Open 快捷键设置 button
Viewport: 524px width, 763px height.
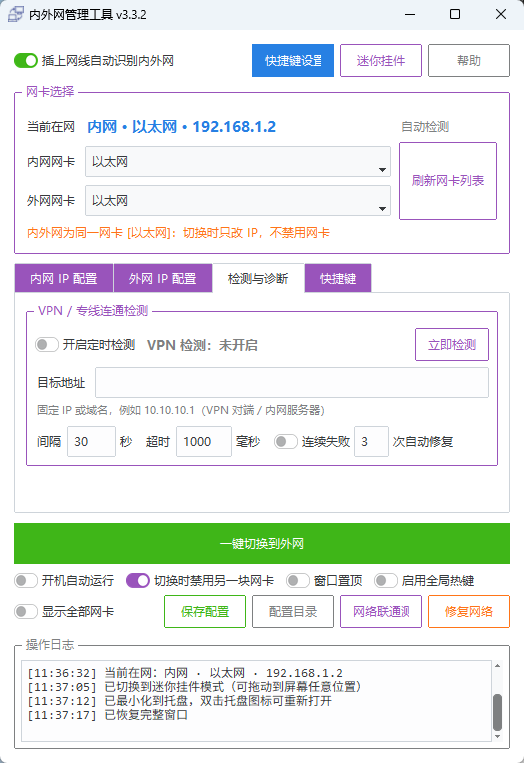click(293, 61)
